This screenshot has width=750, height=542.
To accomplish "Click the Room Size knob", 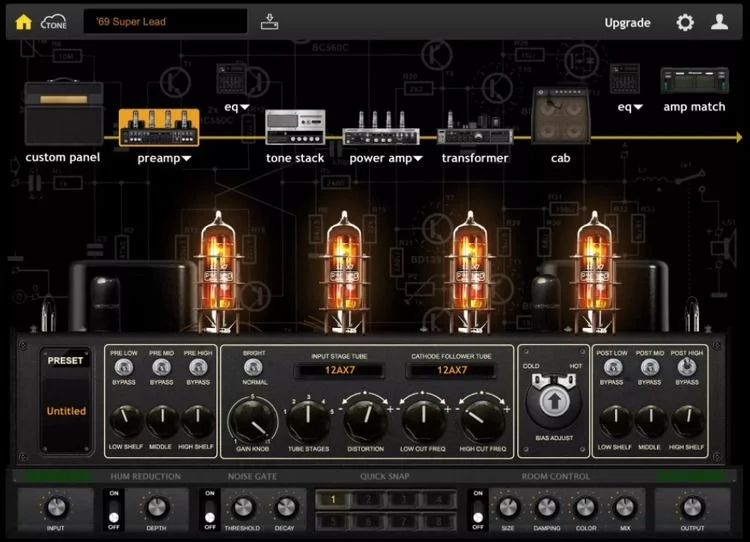I will click(508, 507).
